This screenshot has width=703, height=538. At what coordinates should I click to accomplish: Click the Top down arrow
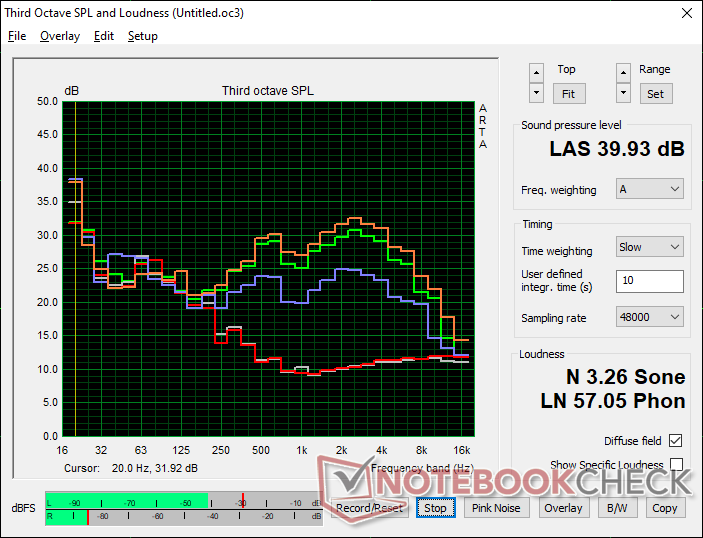536,93
